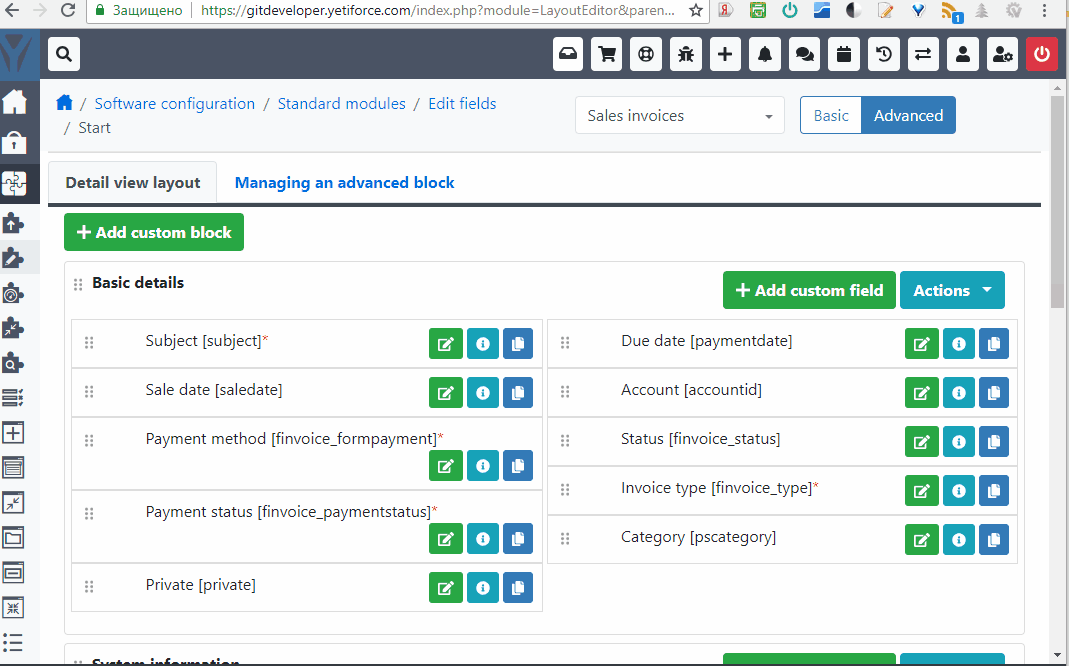The image size is (1069, 666).
Task: Open the Actions dropdown in Basic details
Action: tap(952, 290)
